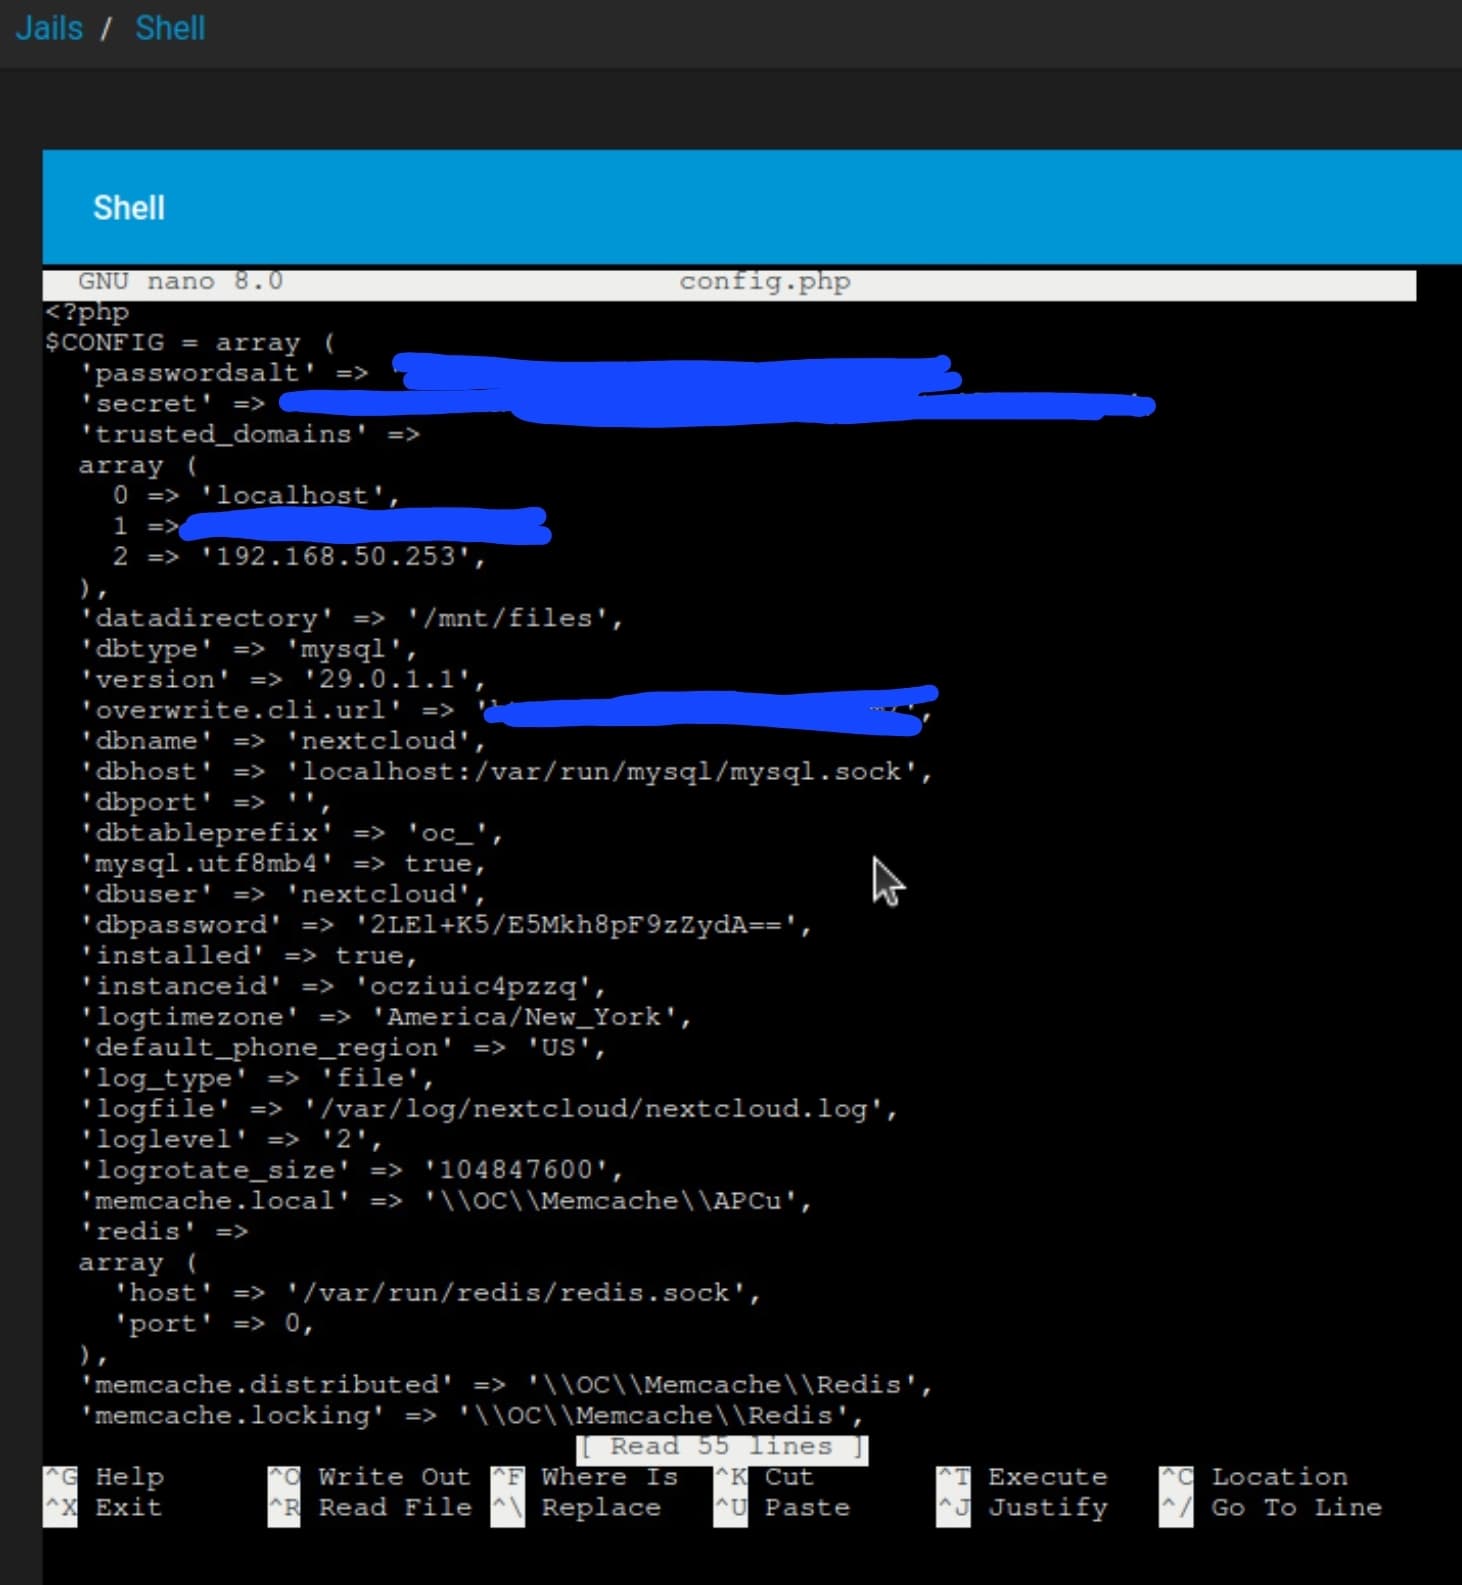Screen dimensions: 1462x1585
Task: Click the 'logtimezone' America/New_York line
Action: (386, 1016)
